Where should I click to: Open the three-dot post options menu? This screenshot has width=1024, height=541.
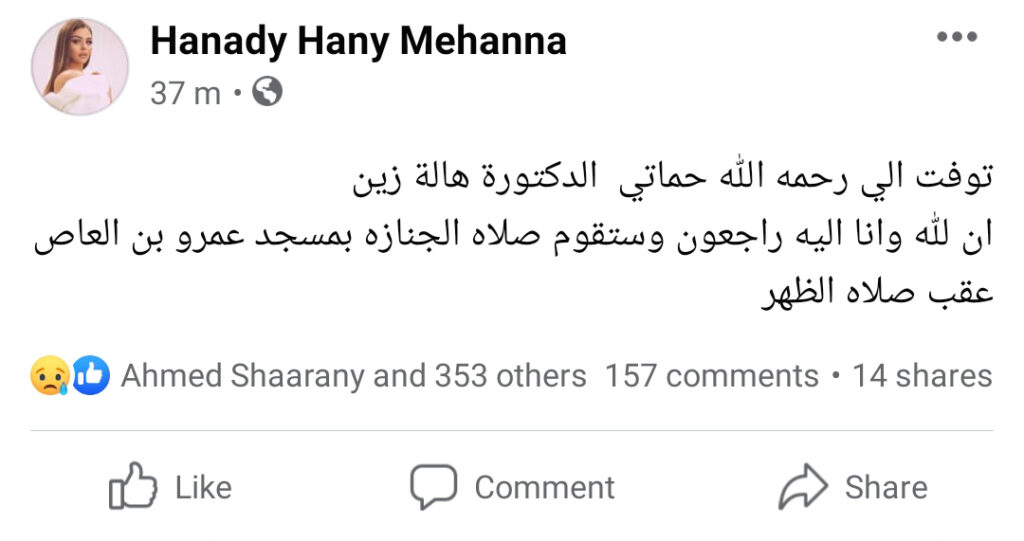coord(955,38)
